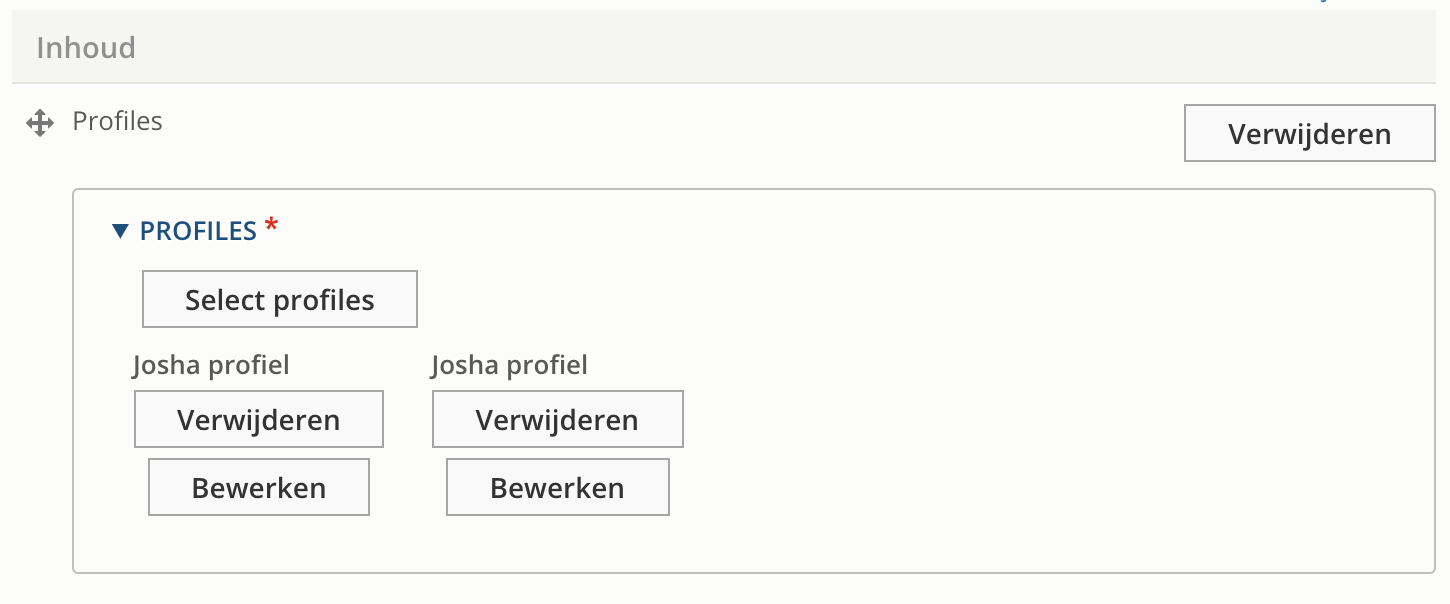Click the Profiles row label text
1450x604 pixels.
pos(117,122)
